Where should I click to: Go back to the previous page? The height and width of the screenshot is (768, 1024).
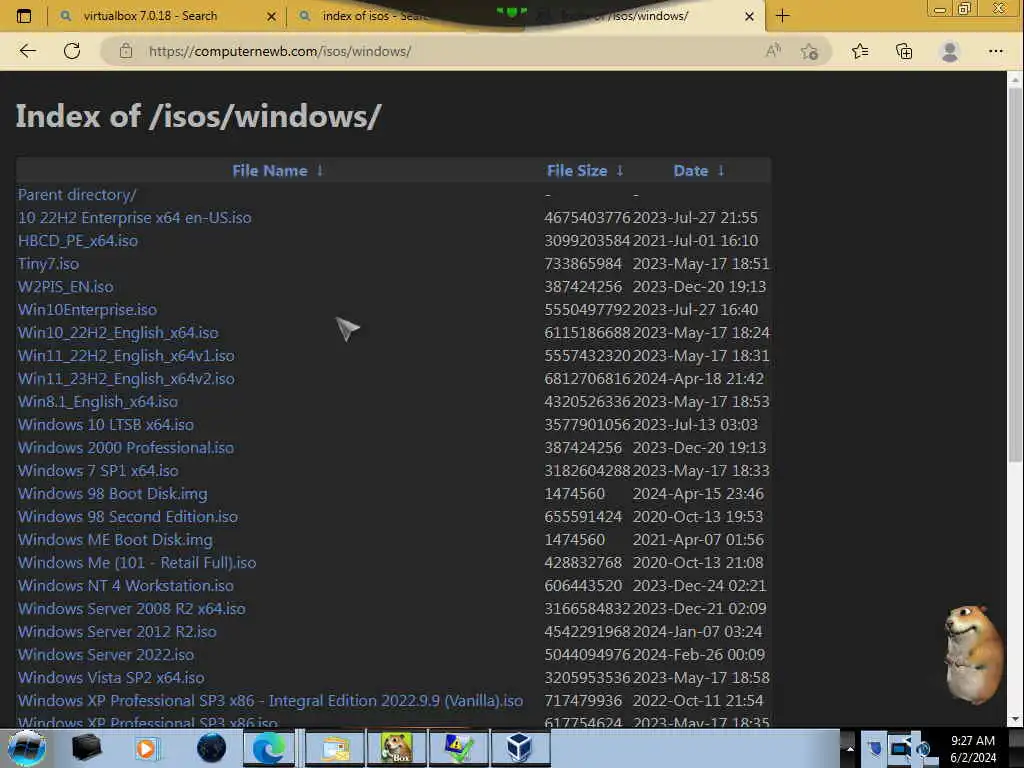coord(27,51)
